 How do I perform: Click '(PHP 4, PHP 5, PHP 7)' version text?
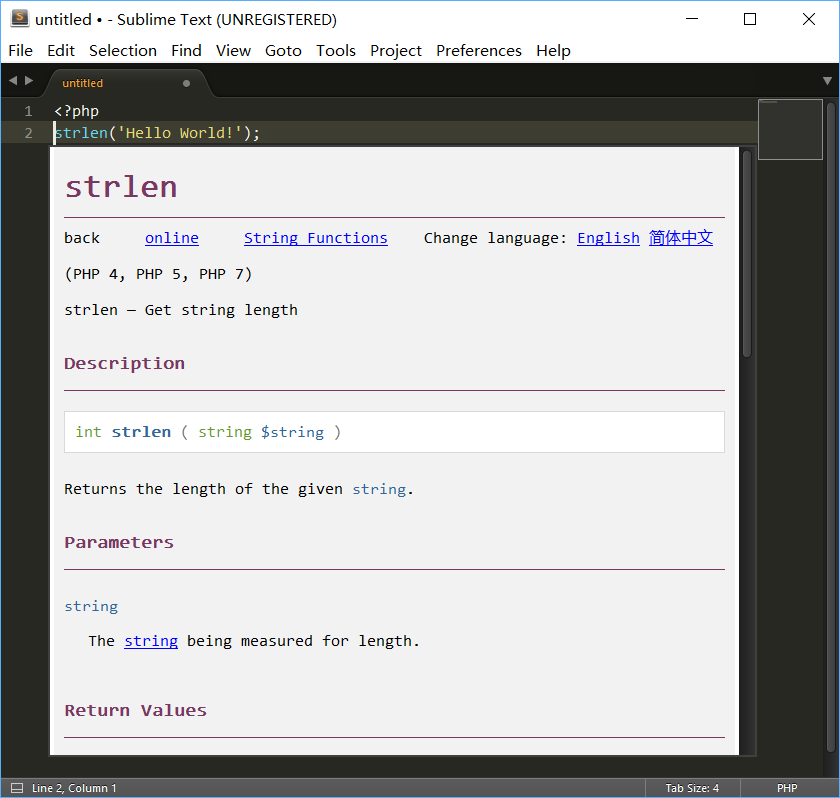158,274
